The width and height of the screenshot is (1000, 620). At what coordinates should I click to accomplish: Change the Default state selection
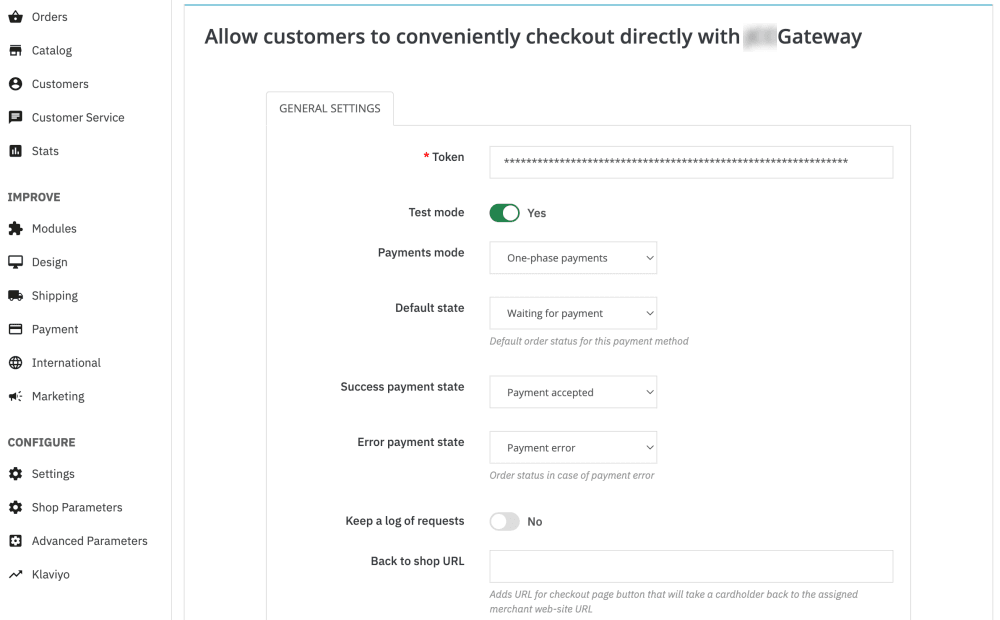(x=573, y=312)
